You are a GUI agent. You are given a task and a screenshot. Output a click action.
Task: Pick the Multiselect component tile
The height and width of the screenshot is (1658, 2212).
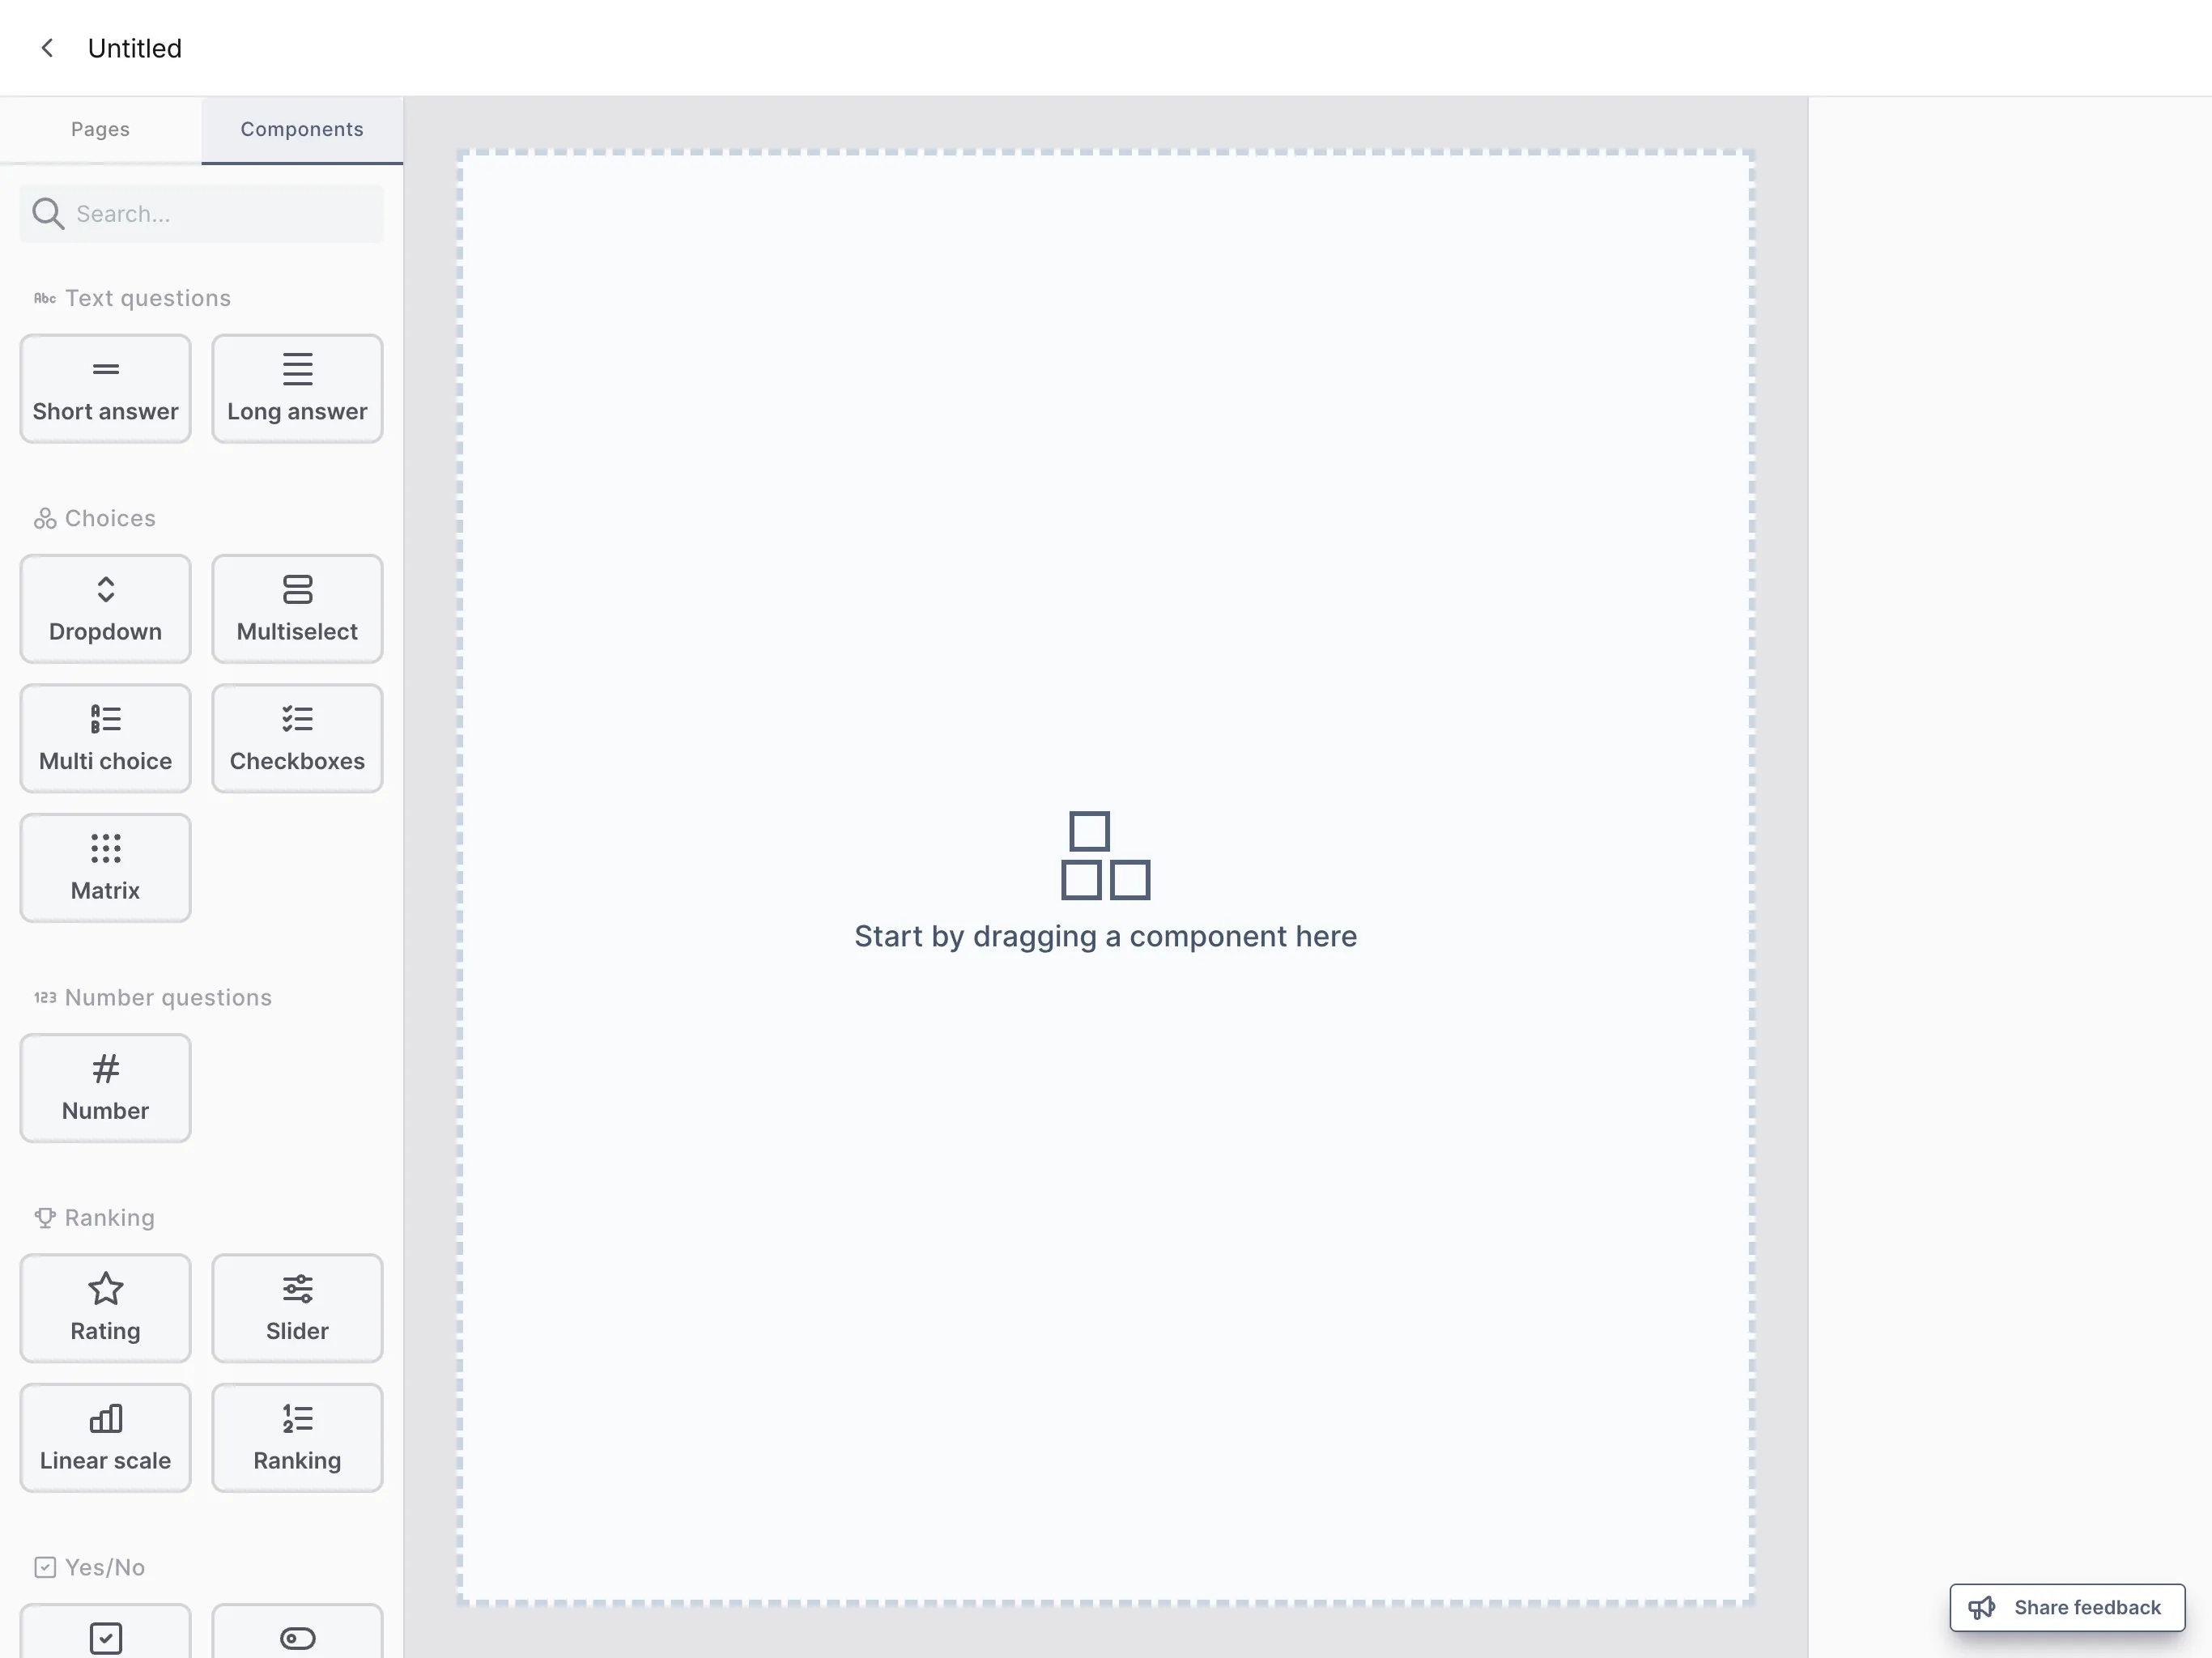(x=297, y=609)
